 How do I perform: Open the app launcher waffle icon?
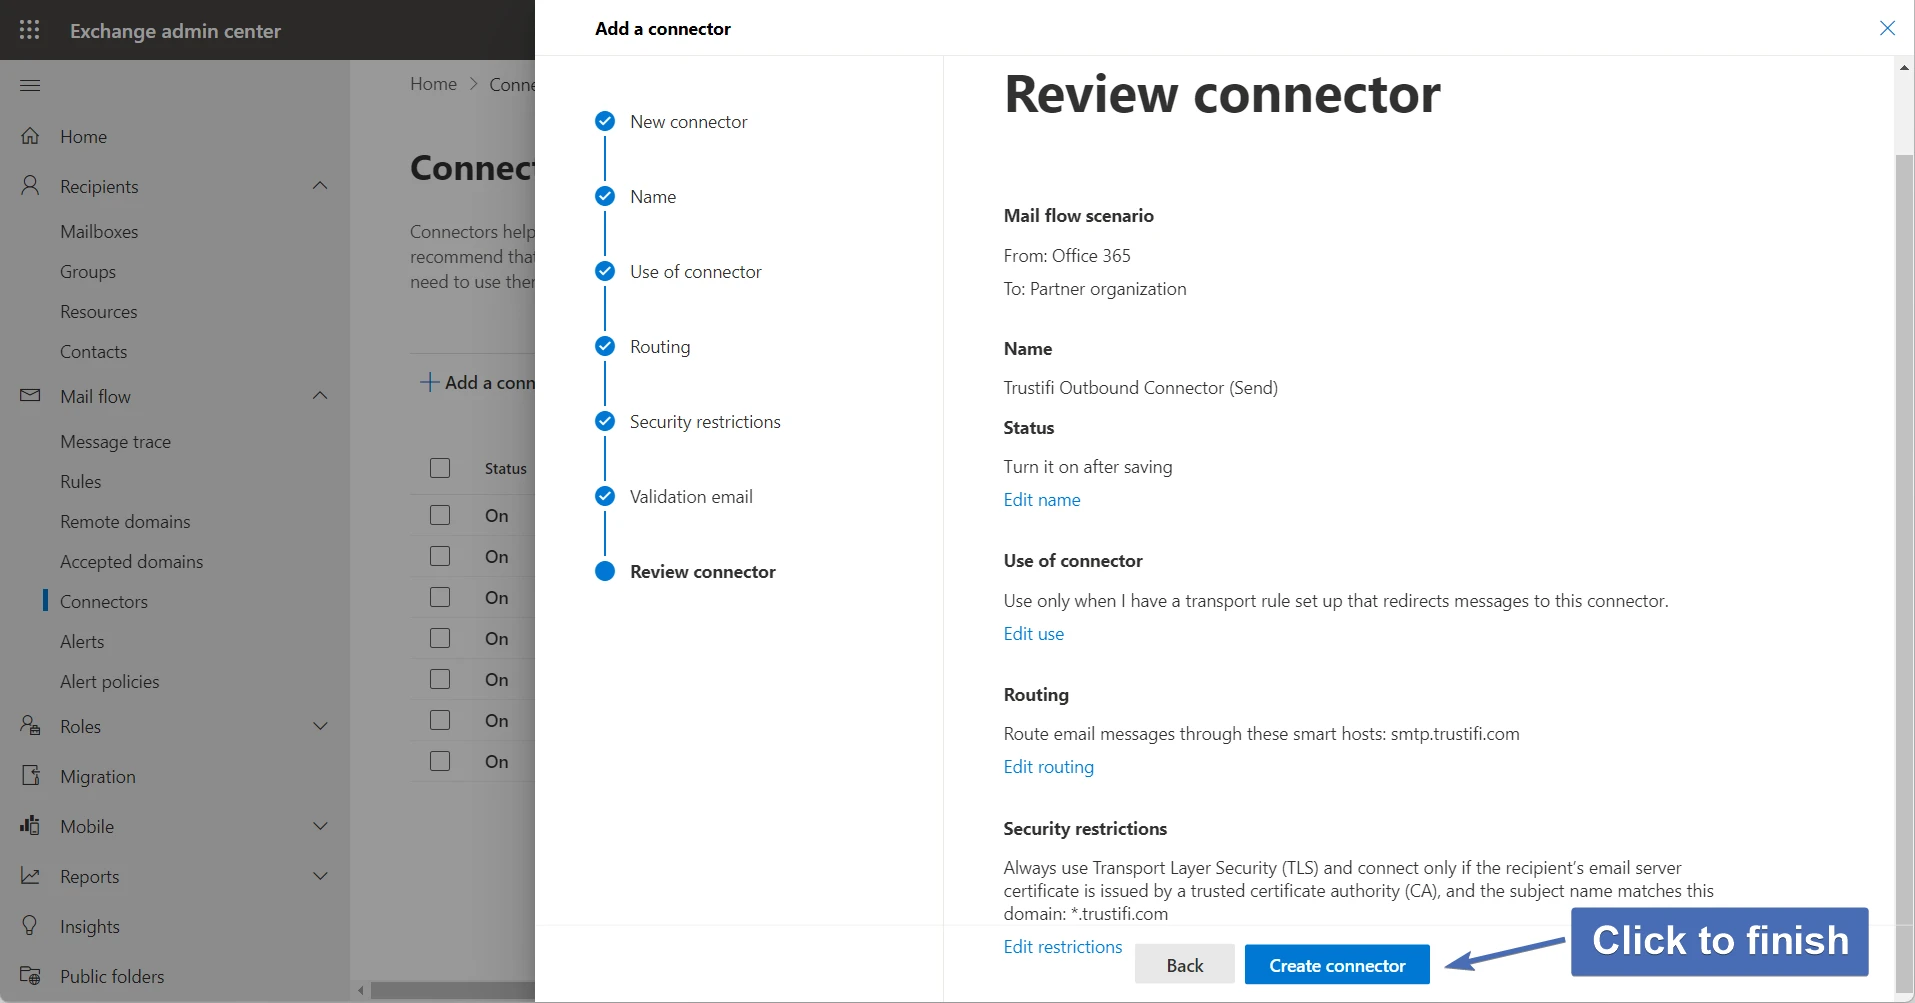click(30, 30)
